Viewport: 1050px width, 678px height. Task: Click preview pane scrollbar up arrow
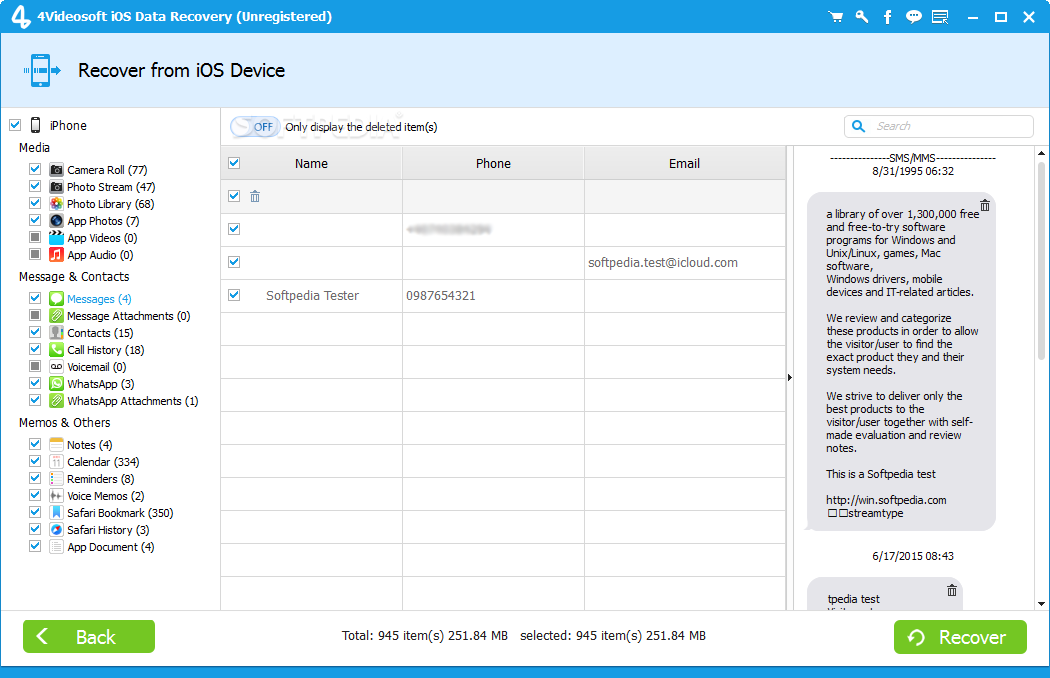point(1041,153)
